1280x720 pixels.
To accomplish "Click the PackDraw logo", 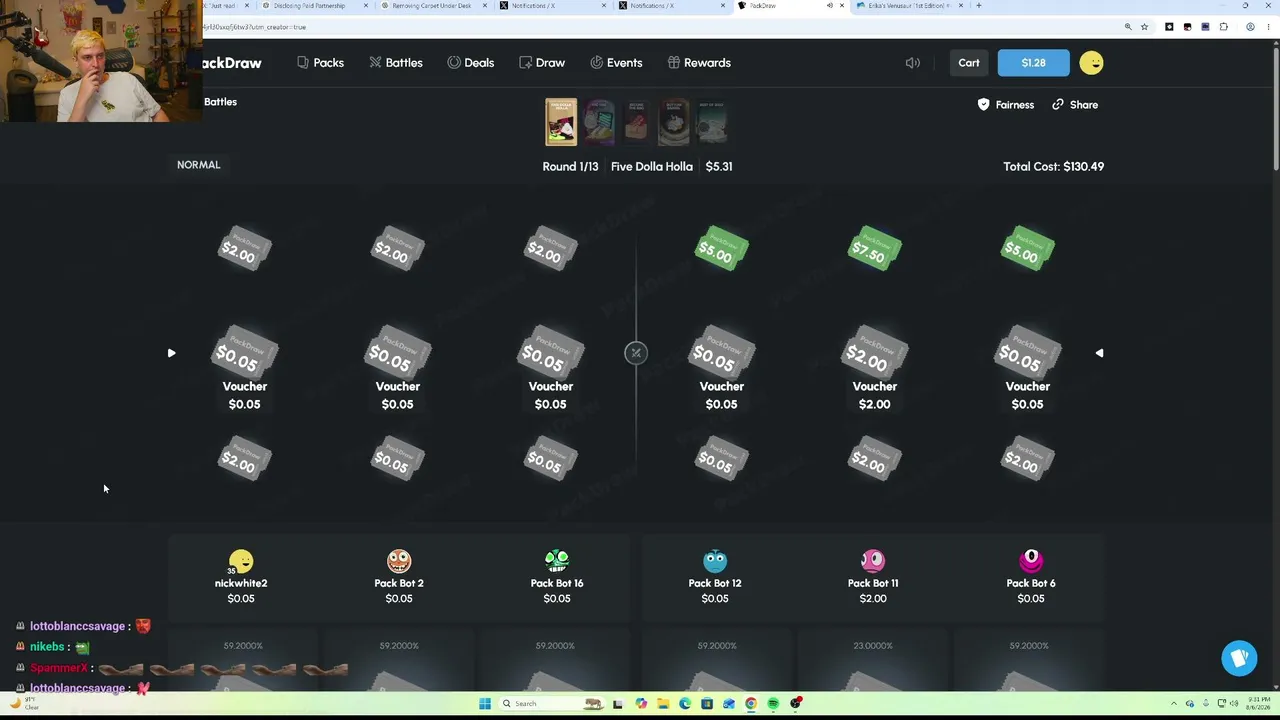I will point(232,63).
